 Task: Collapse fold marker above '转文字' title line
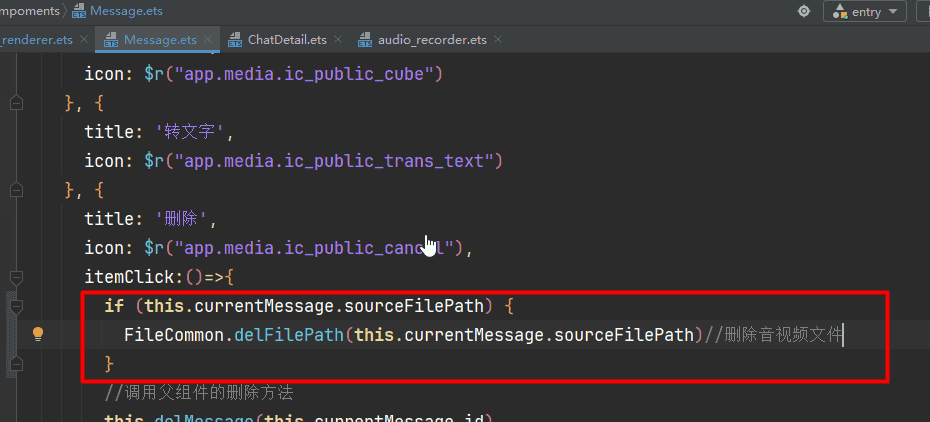tap(16, 103)
